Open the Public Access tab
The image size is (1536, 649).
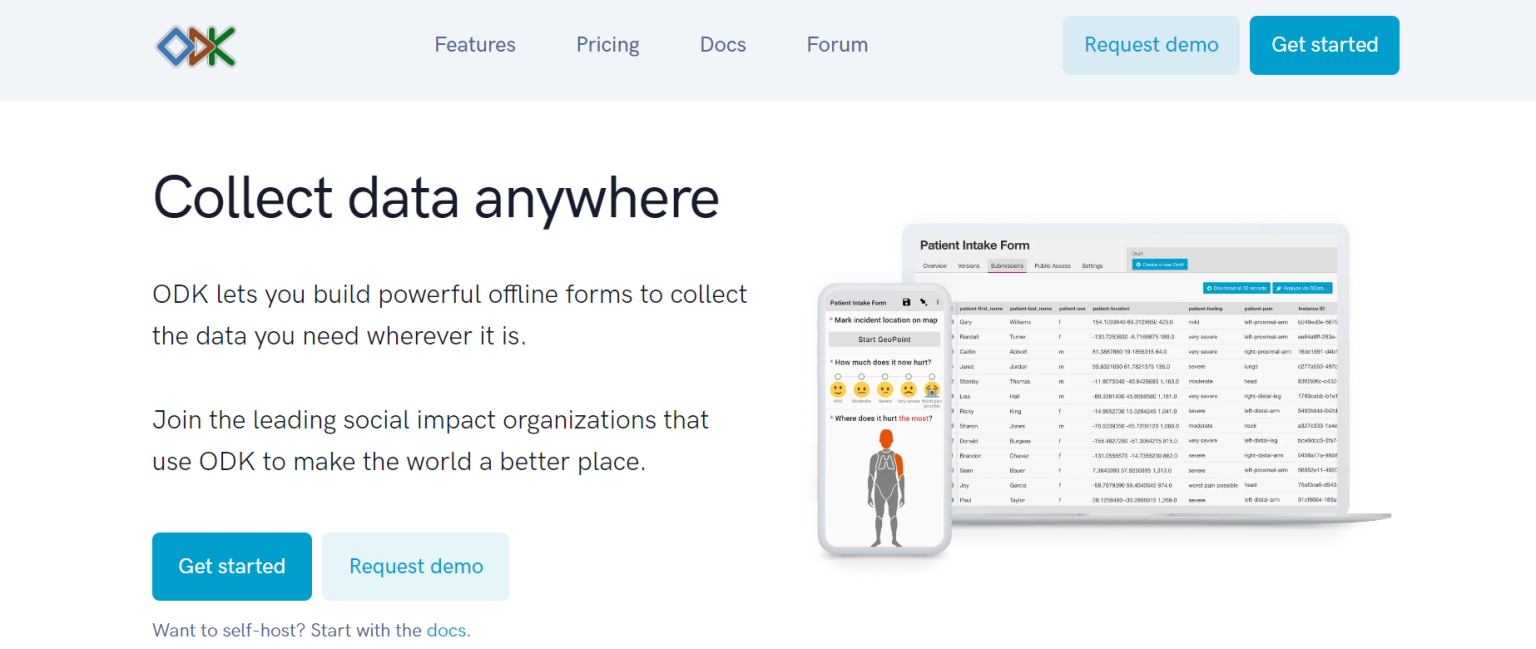(1051, 265)
